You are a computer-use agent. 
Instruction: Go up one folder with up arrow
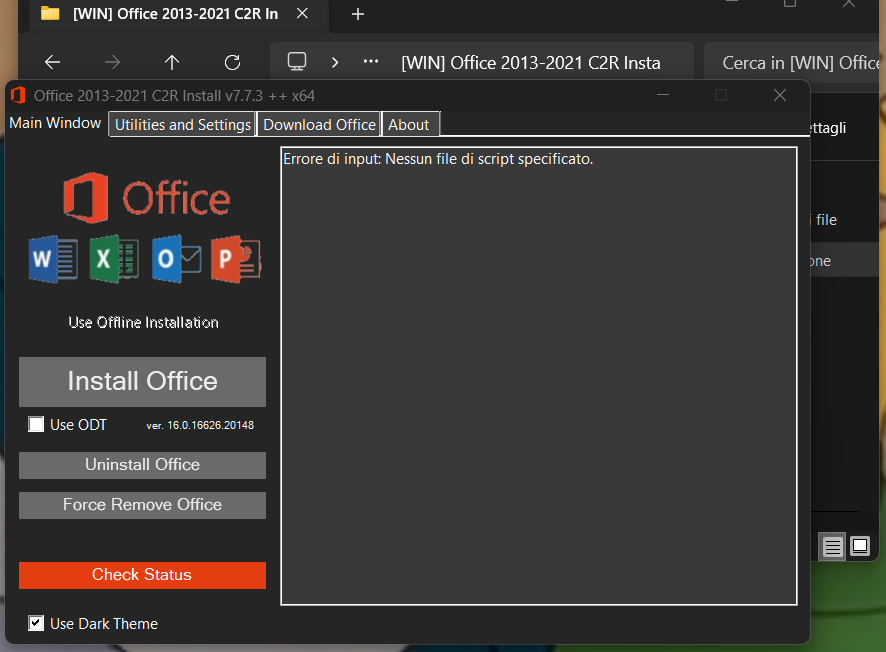172,62
